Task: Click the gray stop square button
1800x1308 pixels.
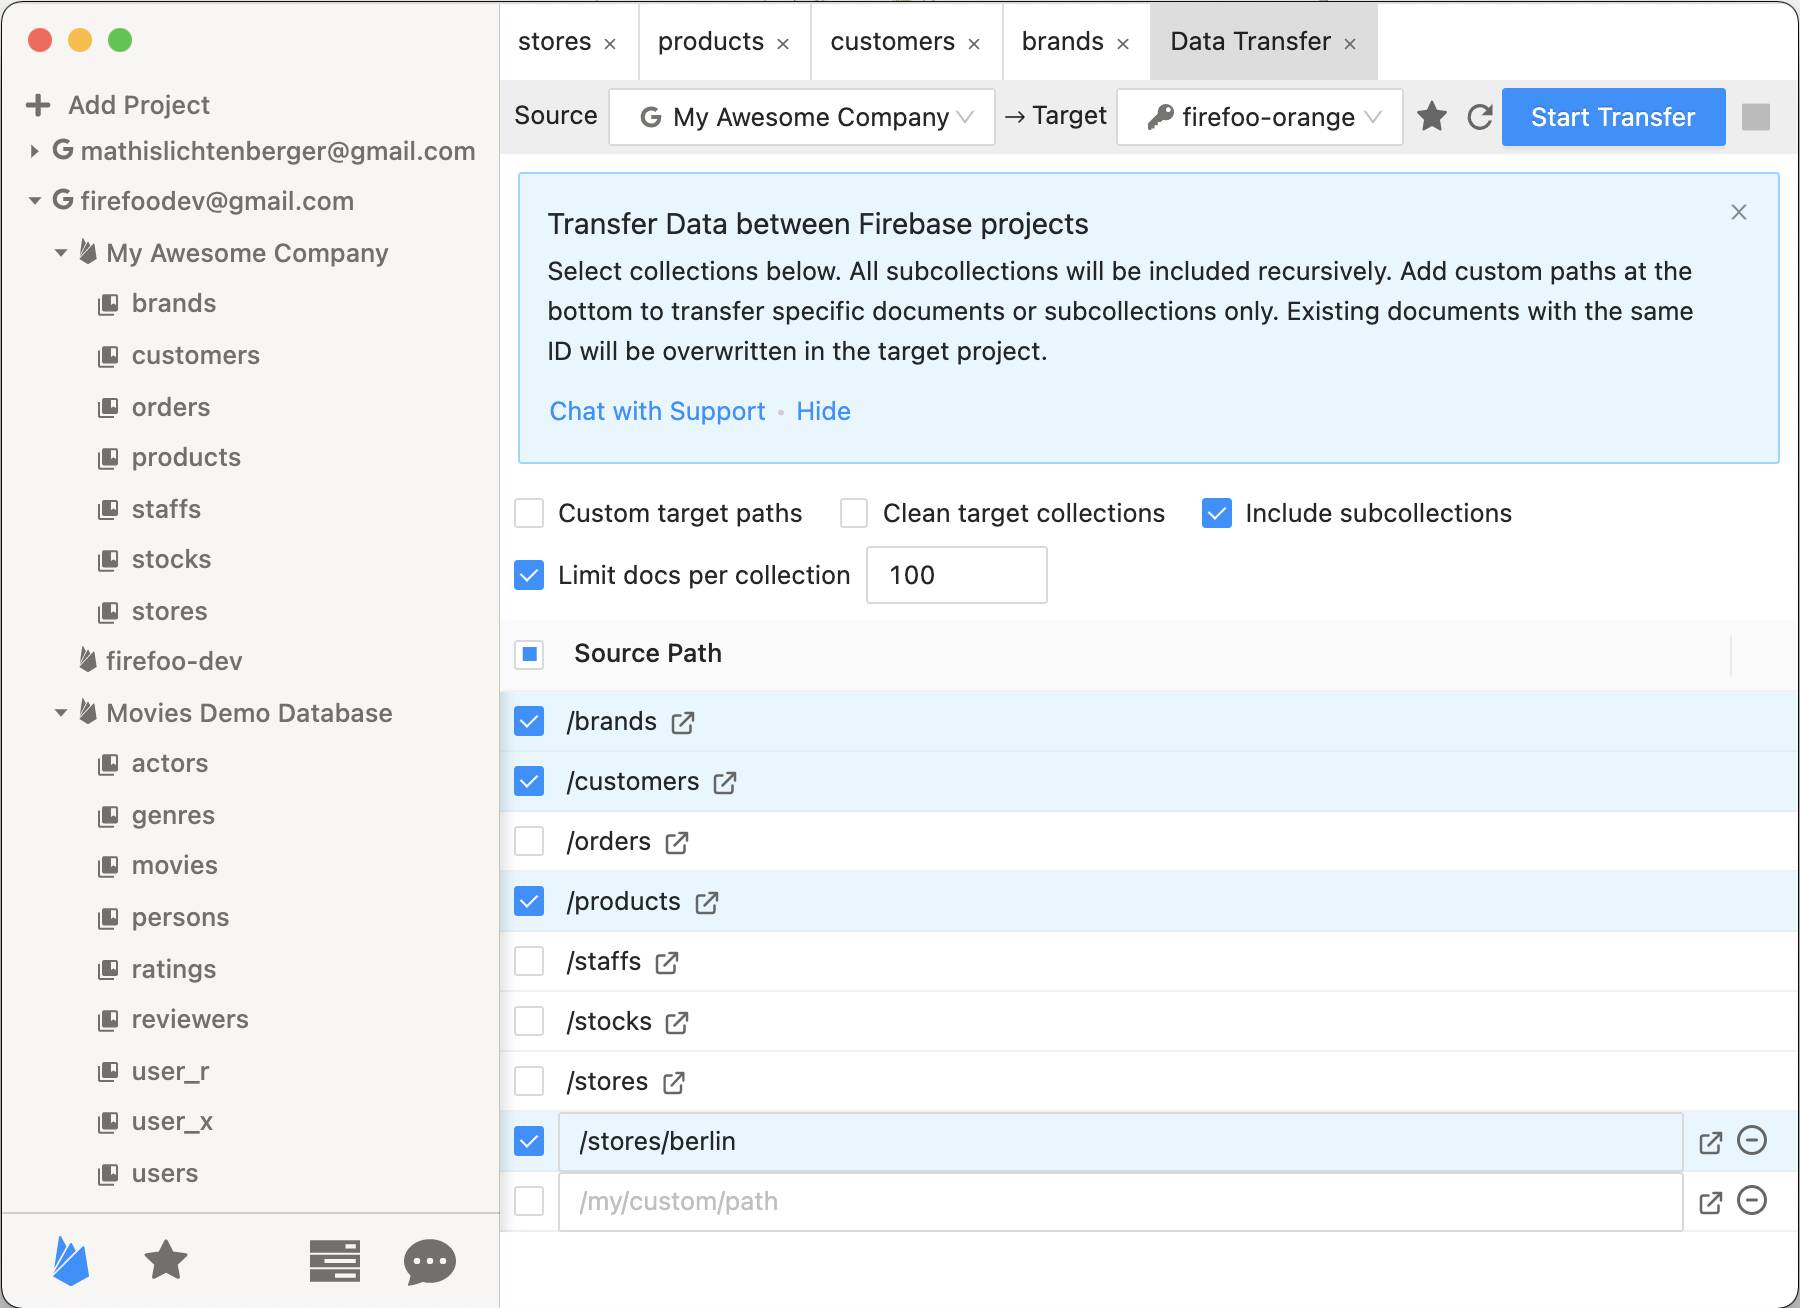Action: (x=1756, y=117)
